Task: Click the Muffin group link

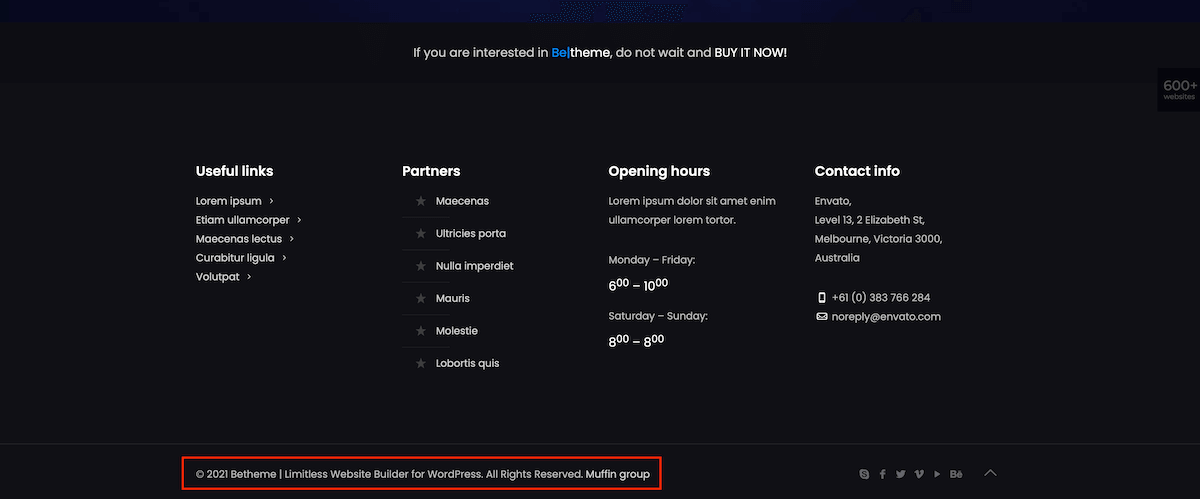Action: pos(618,474)
